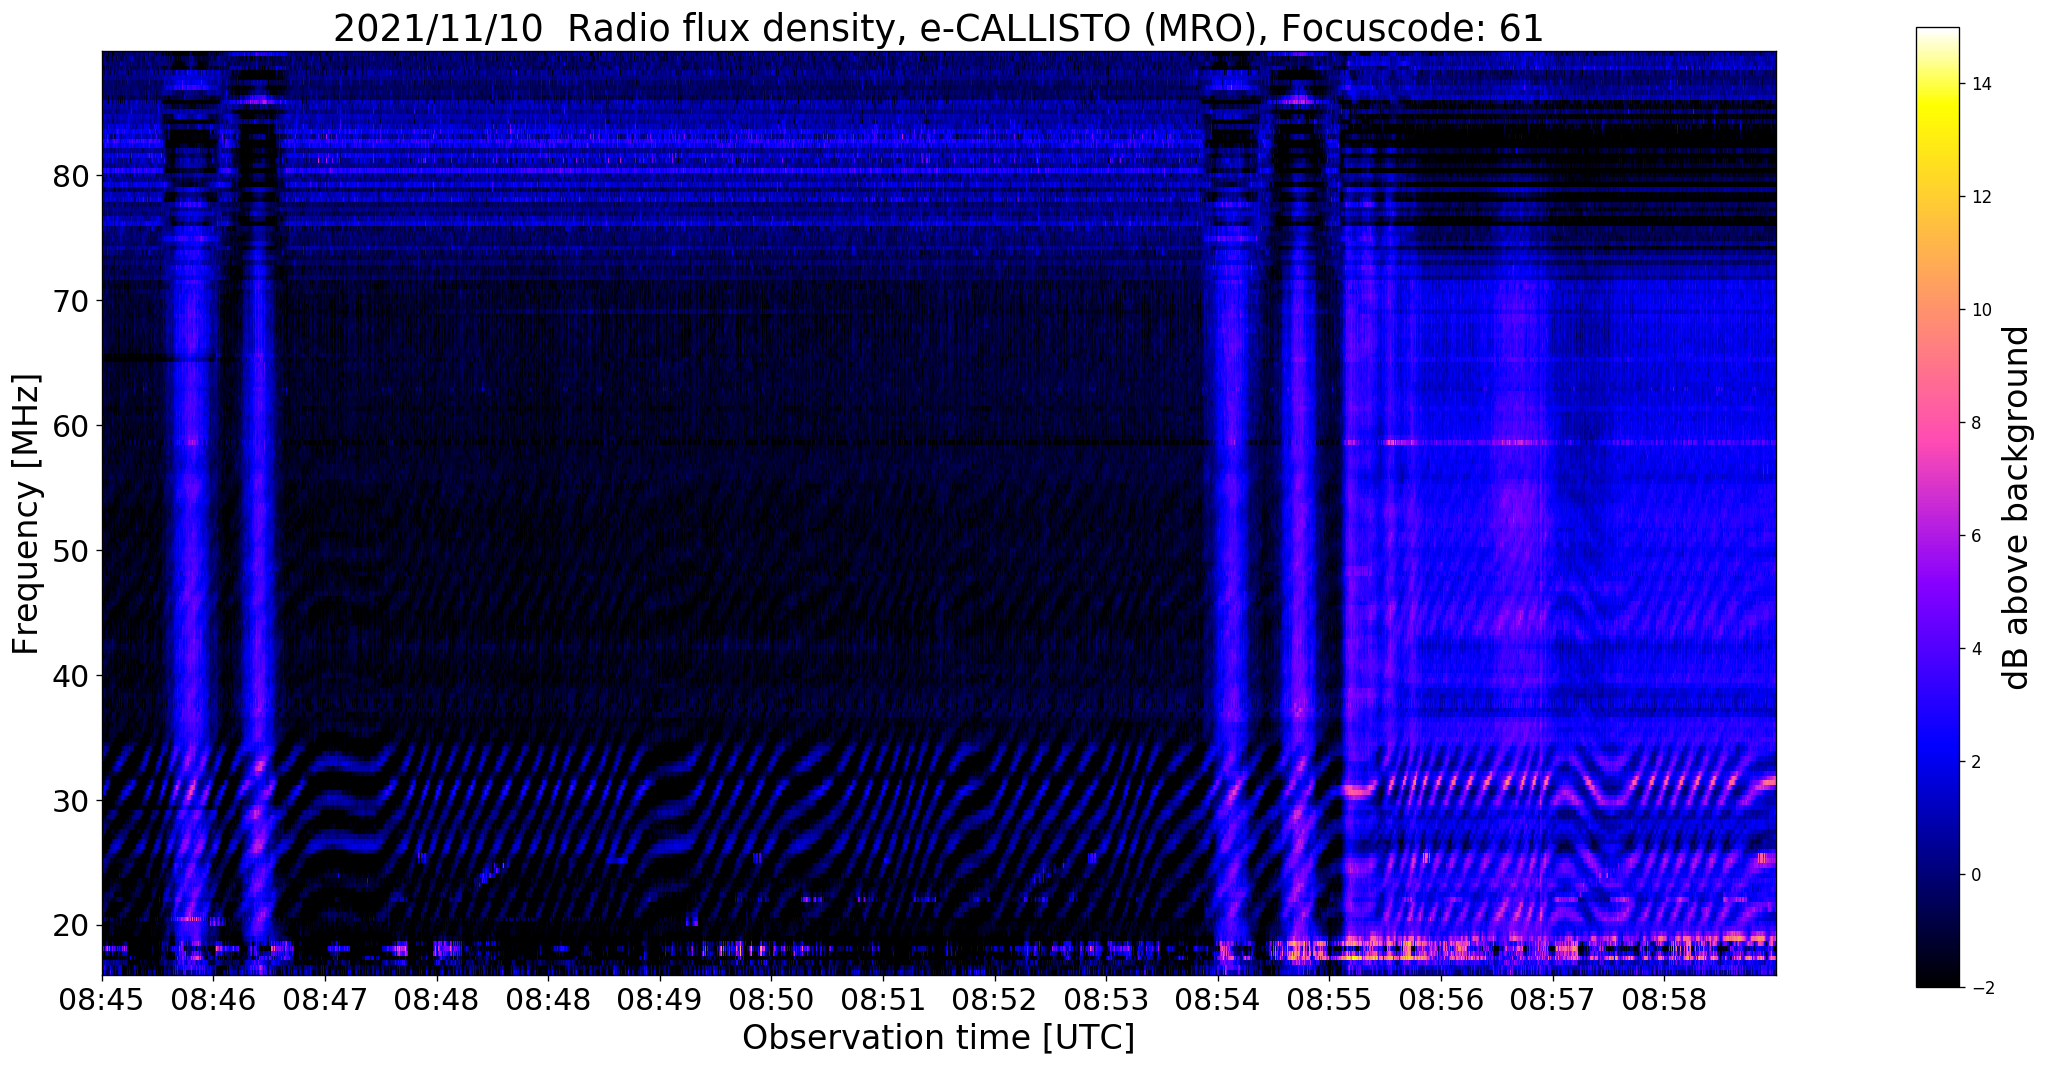Click the 'Observation time [UTC]' x-axis label
Screen dimensions: 2047x1067
pos(938,1038)
